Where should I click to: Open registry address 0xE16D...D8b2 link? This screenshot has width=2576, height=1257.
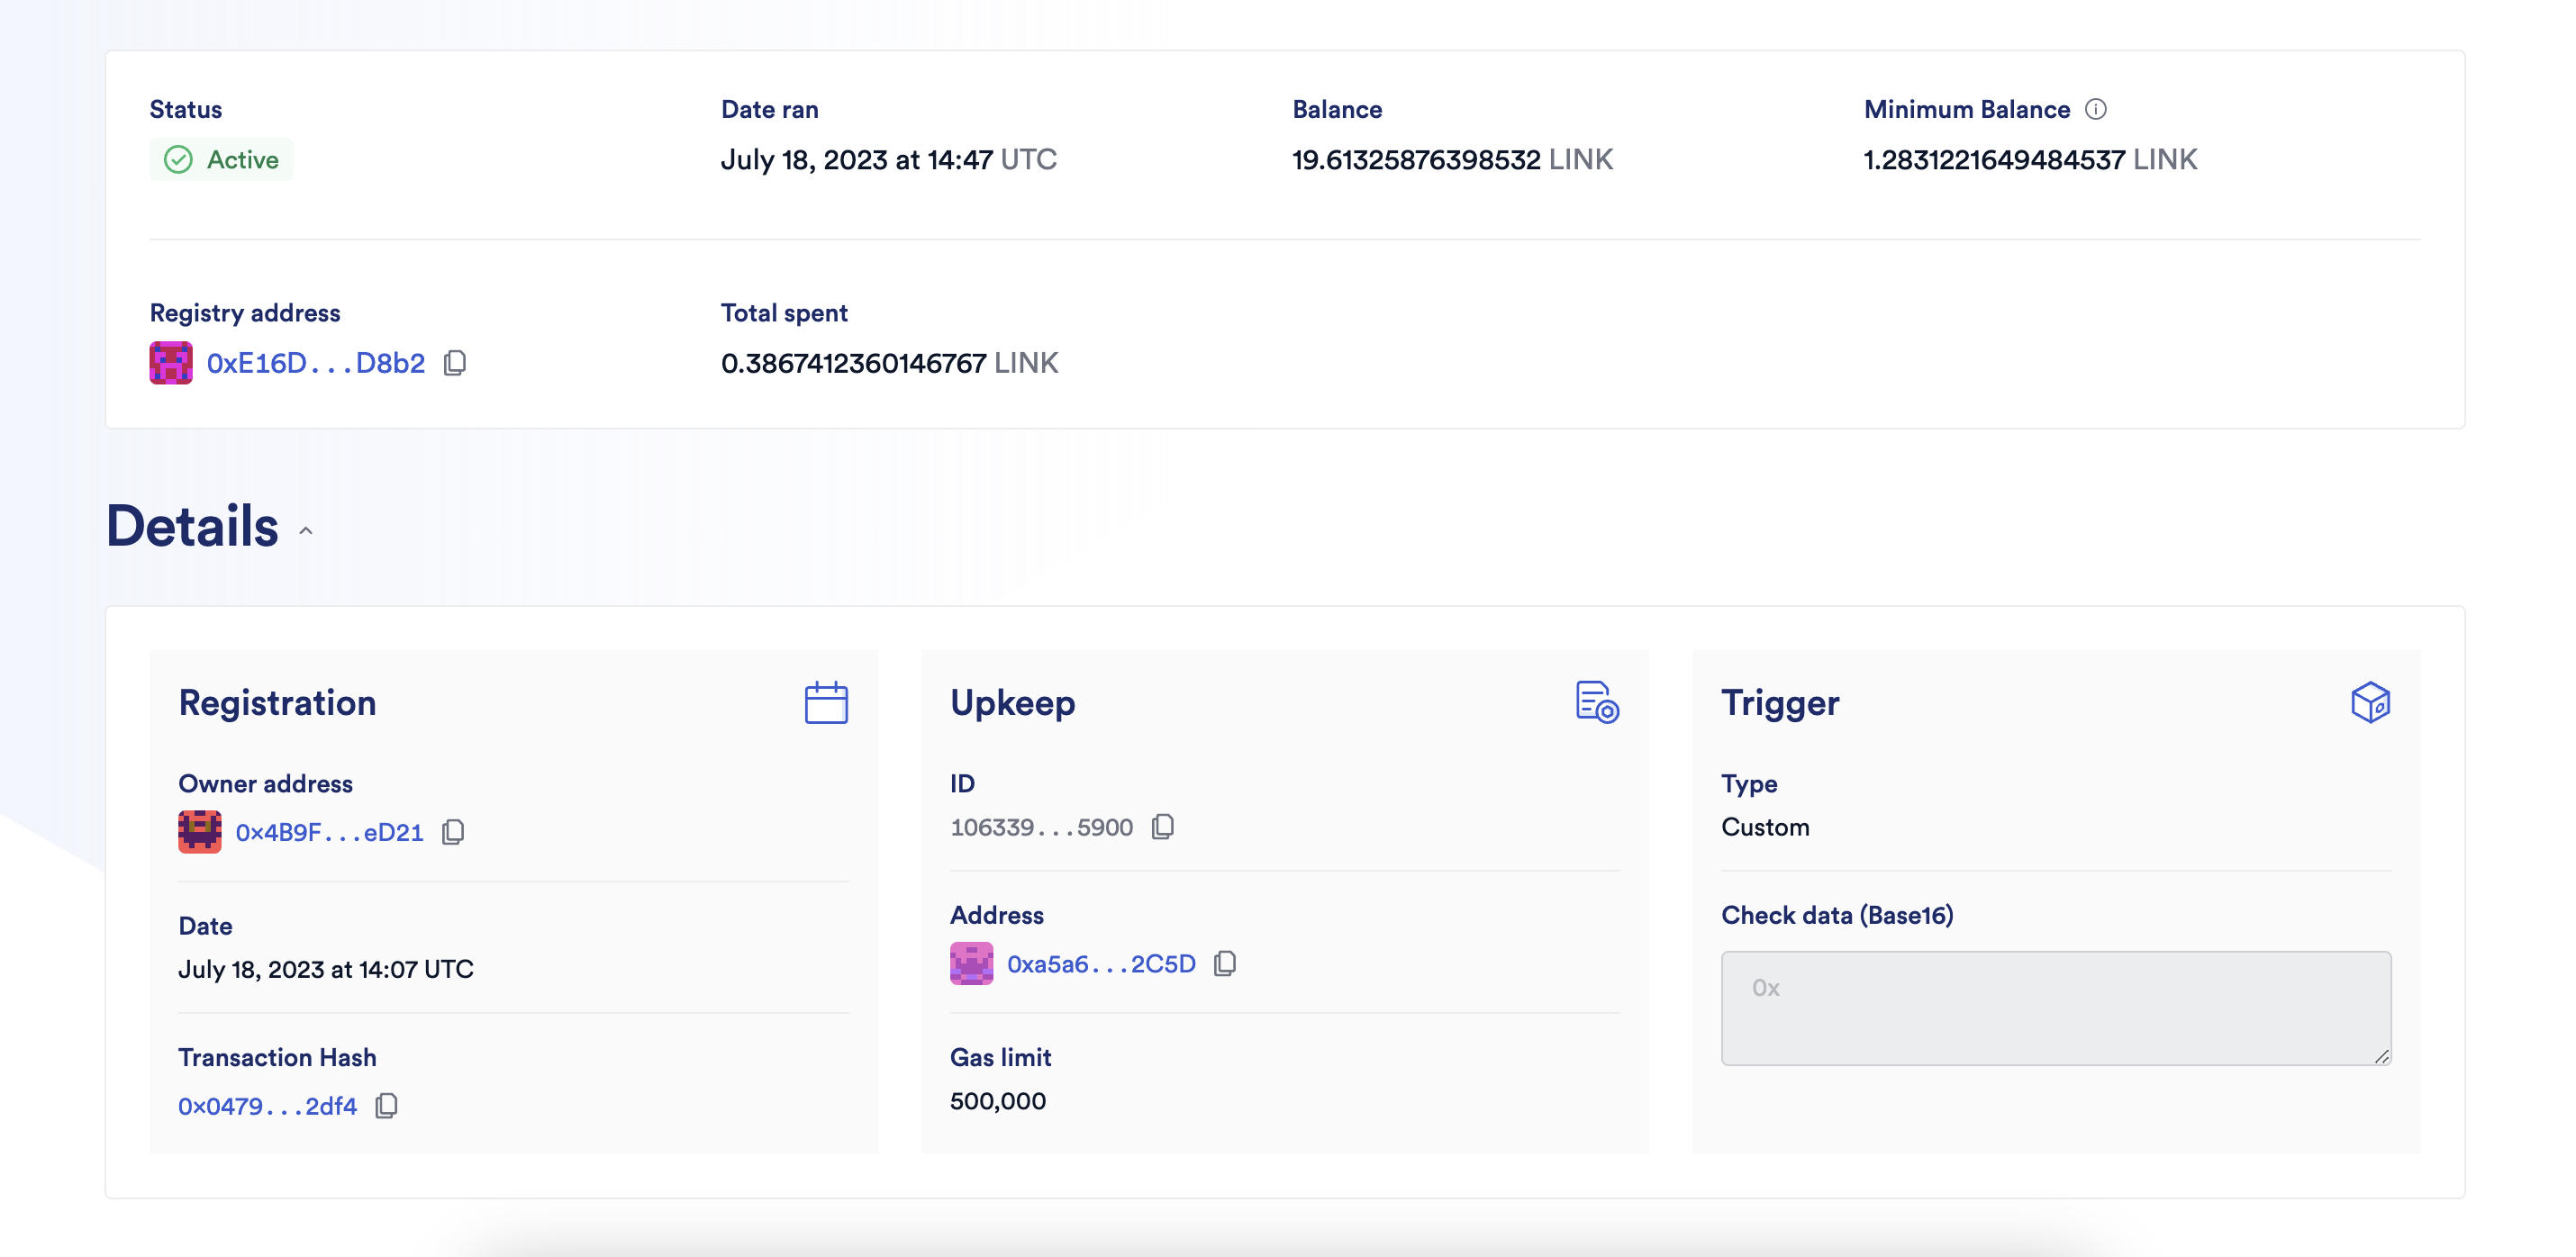point(316,363)
